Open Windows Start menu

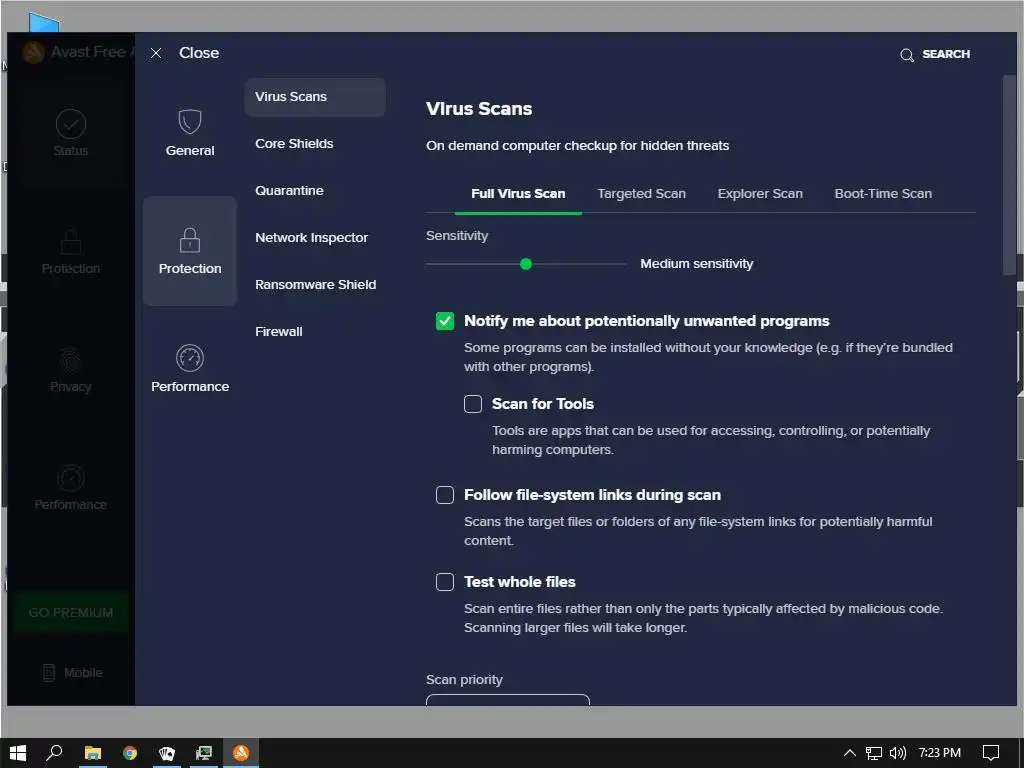click(18, 753)
